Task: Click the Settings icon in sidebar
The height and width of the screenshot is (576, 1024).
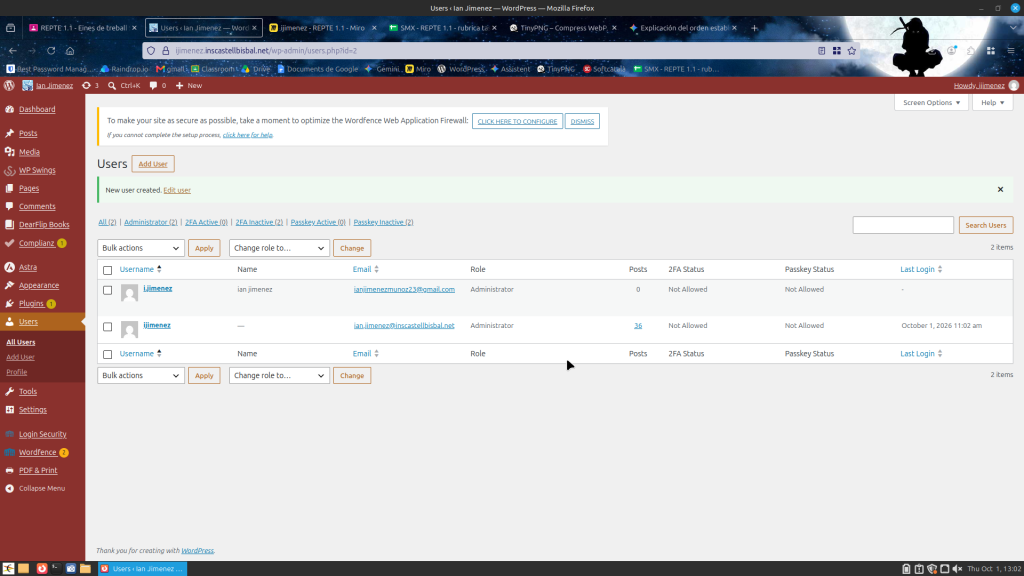Action: [x=10, y=410]
